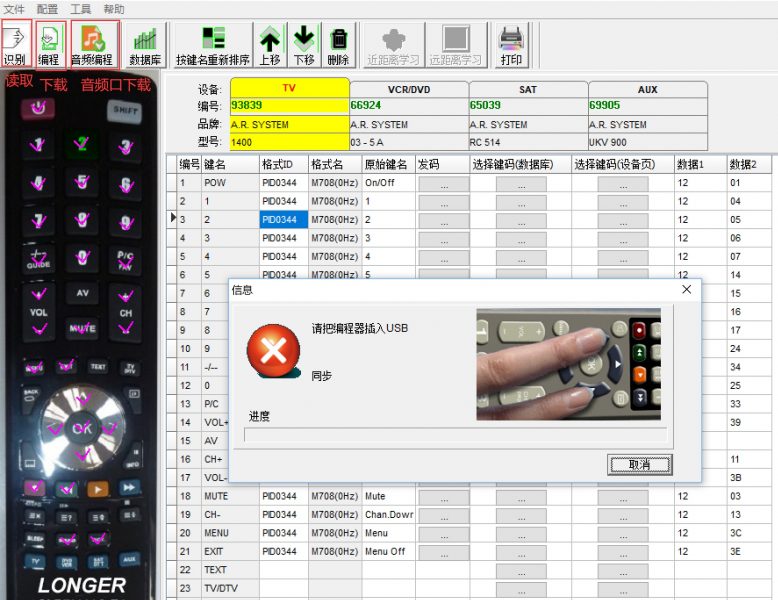
Task: Click the 编号 column header
Action: [x=189, y=164]
